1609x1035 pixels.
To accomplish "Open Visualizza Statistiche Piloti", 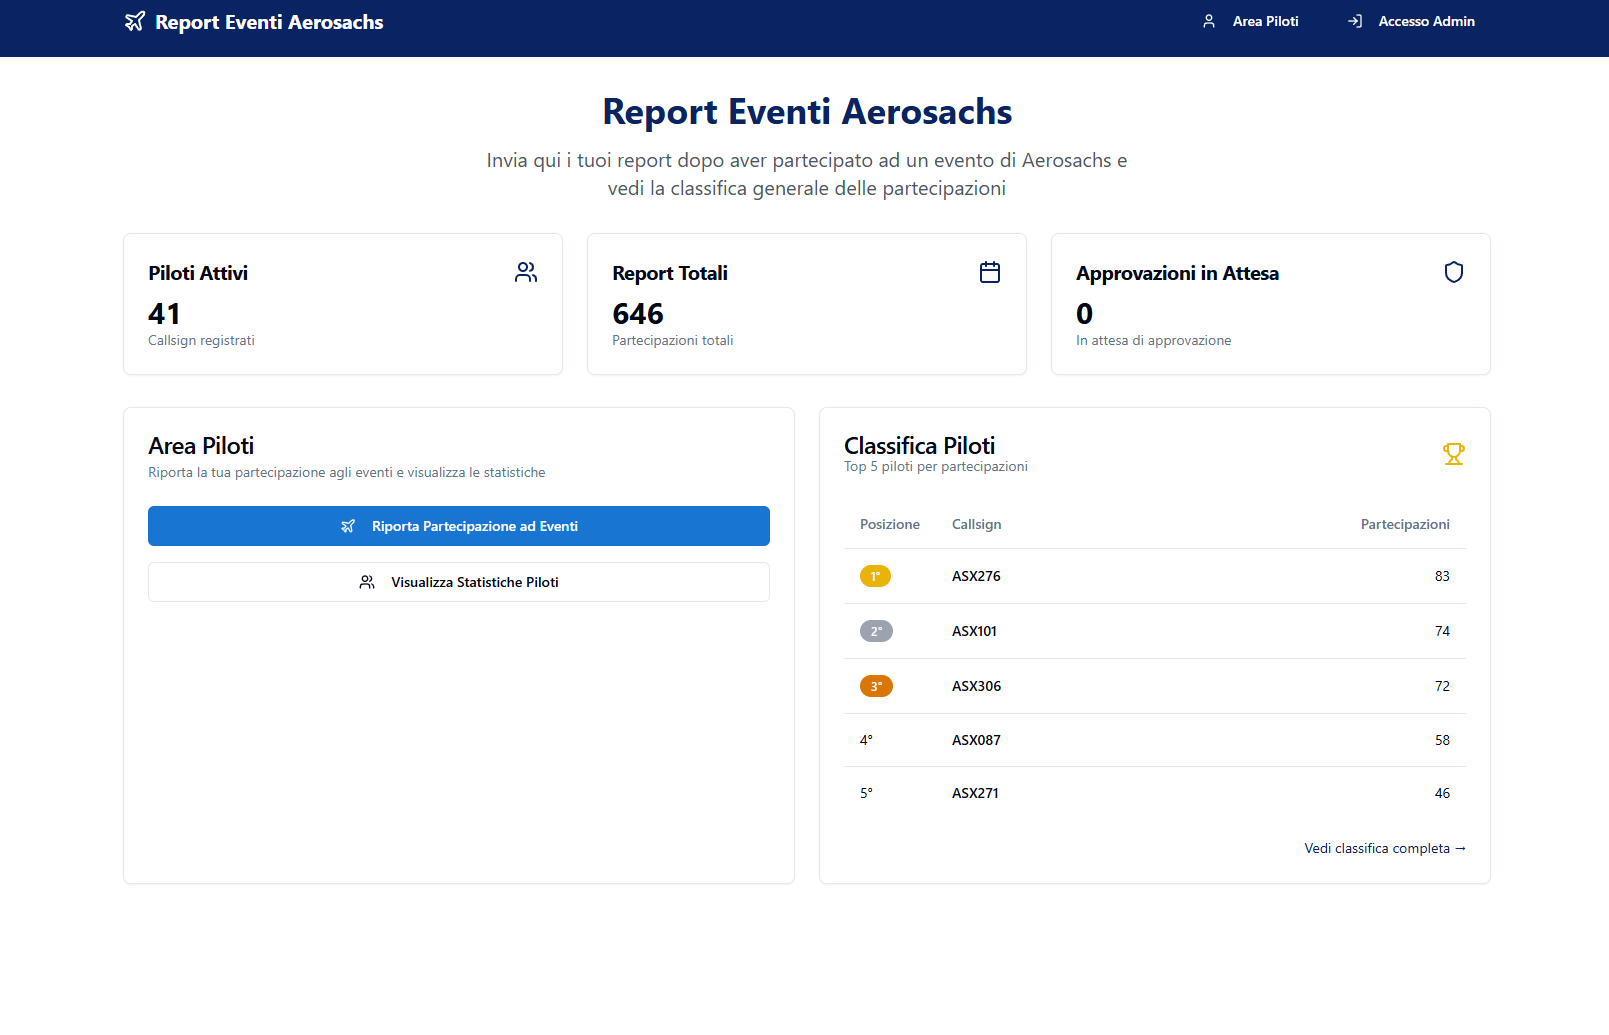I will point(459,582).
